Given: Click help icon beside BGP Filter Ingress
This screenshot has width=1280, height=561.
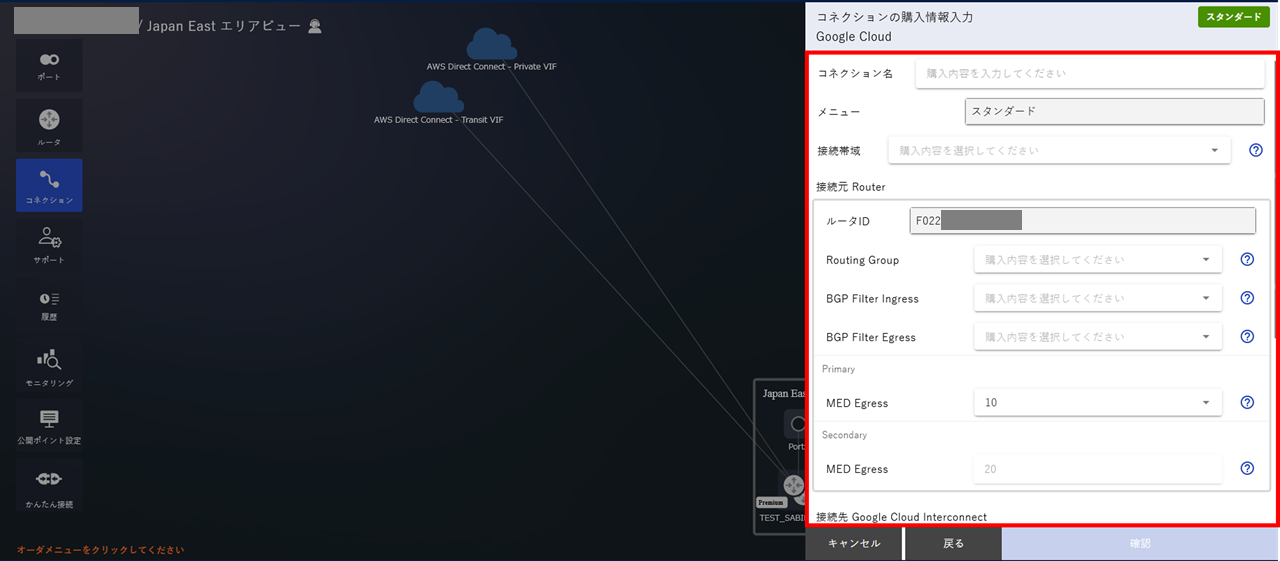Looking at the screenshot, I should (1247, 298).
